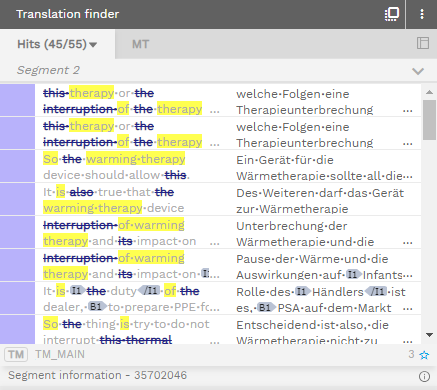Click the I1 tag in Händlers target text

pyautogui.click(x=303, y=292)
